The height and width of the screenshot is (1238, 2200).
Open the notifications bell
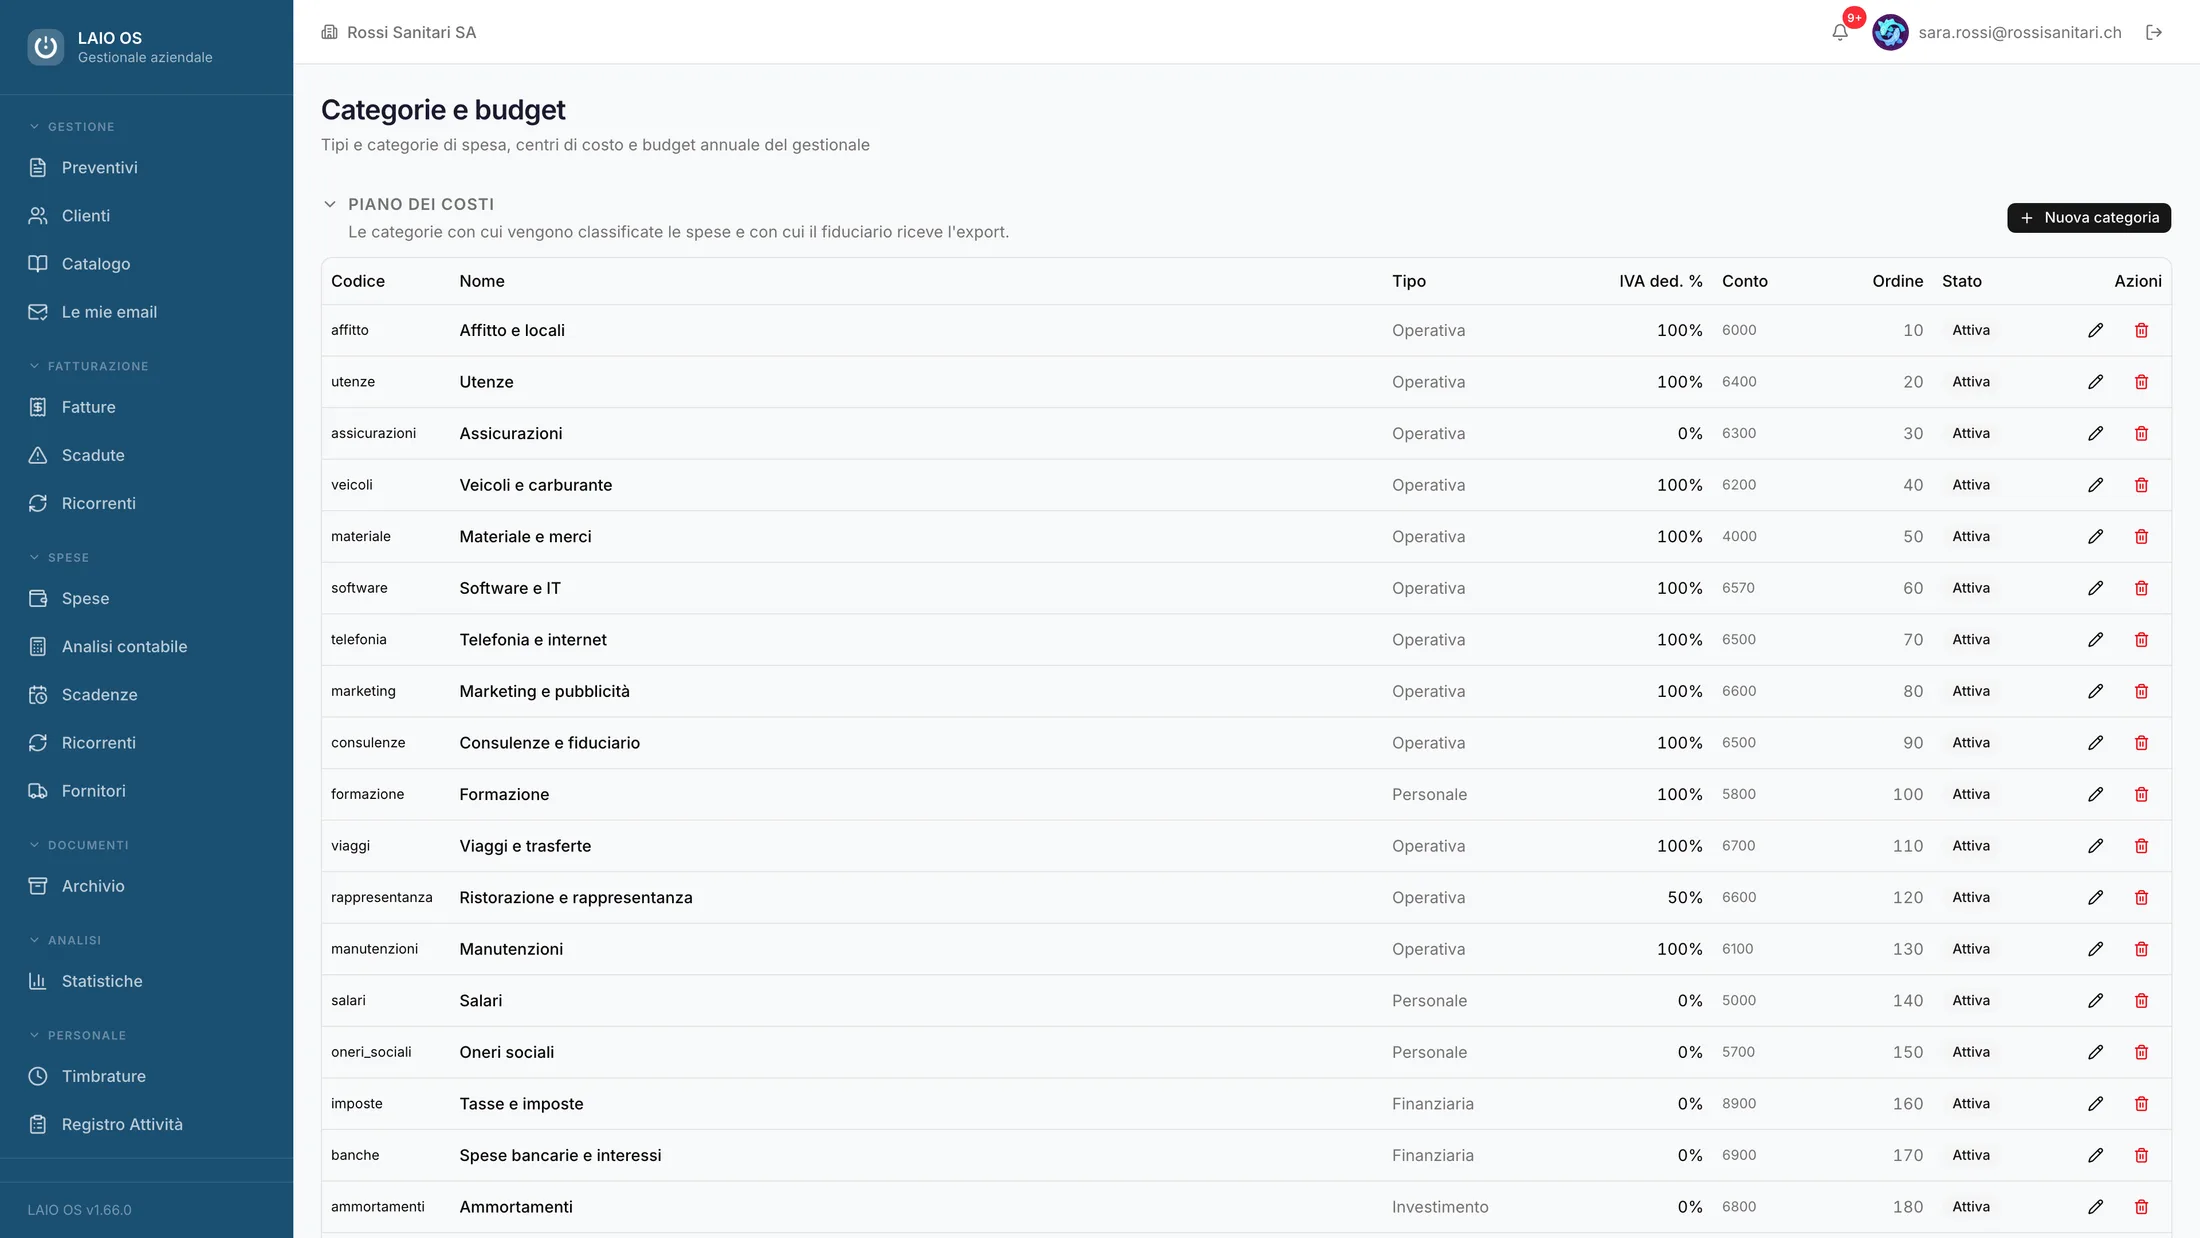coord(1840,32)
